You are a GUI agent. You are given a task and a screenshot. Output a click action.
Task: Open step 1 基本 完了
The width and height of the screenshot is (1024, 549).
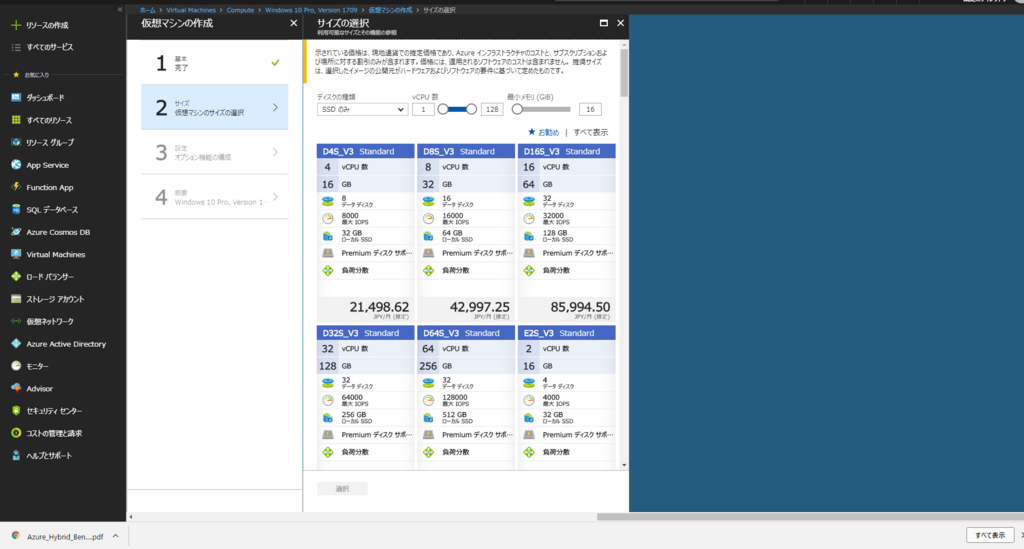(215, 63)
